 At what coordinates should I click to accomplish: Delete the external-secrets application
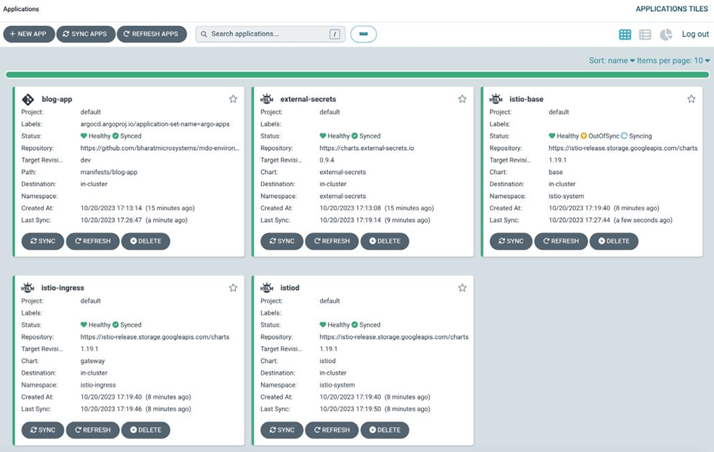pos(385,241)
